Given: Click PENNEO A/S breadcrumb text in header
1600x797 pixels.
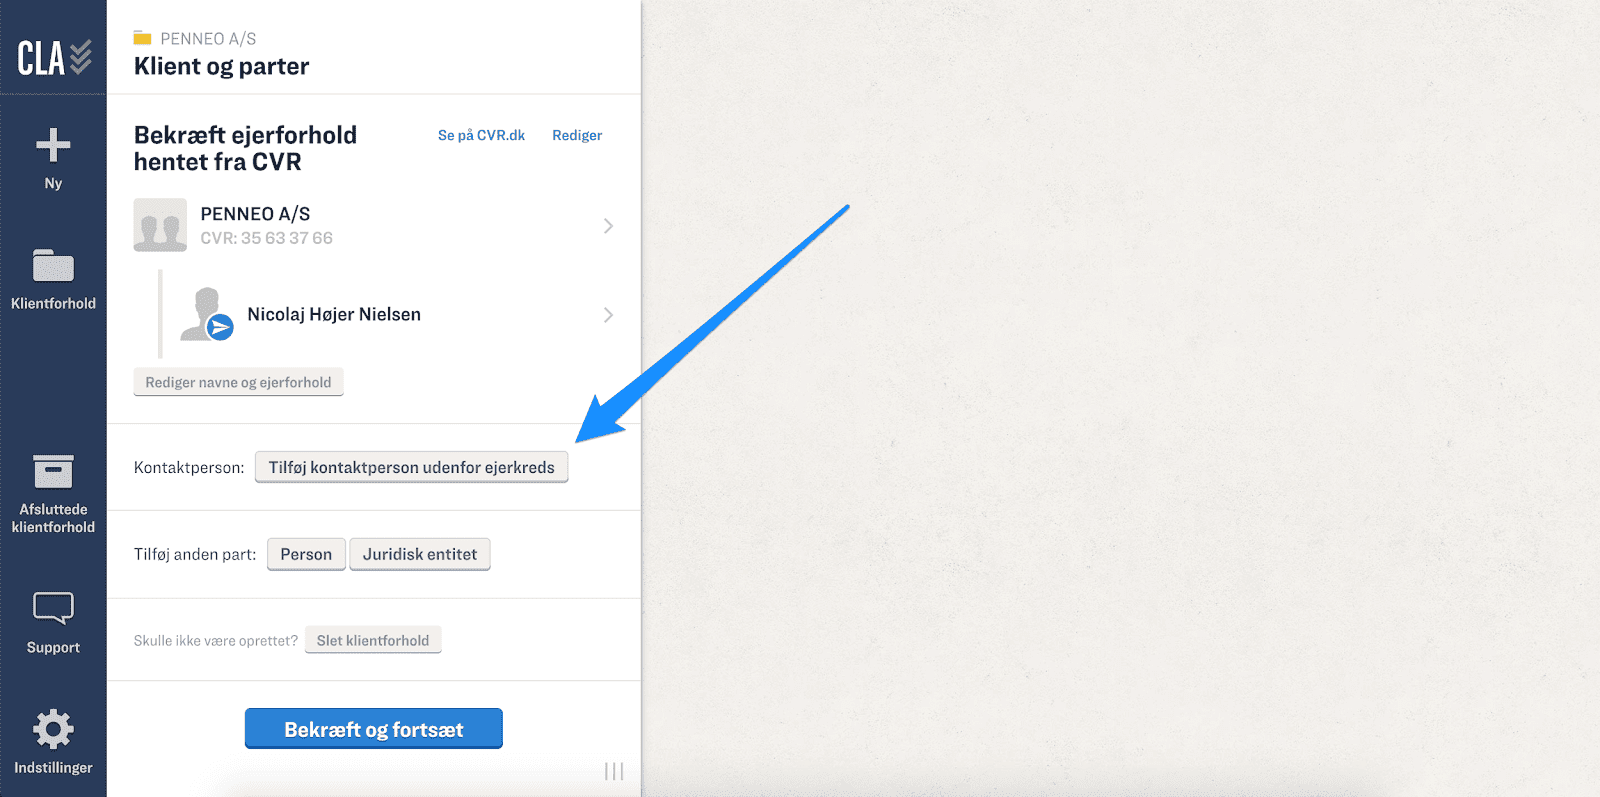Looking at the screenshot, I should pos(208,39).
